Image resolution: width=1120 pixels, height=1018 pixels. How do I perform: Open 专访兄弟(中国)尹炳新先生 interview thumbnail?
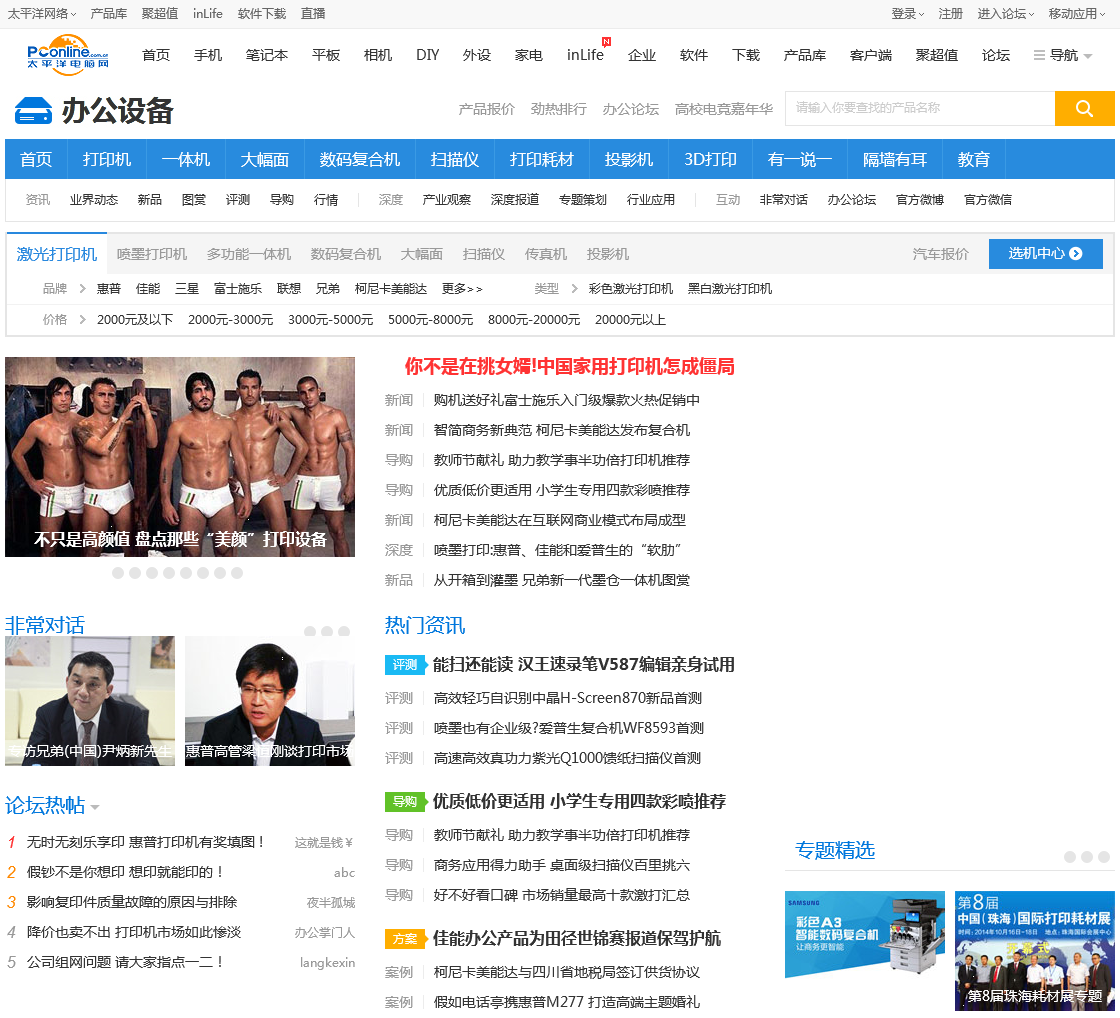pos(90,701)
